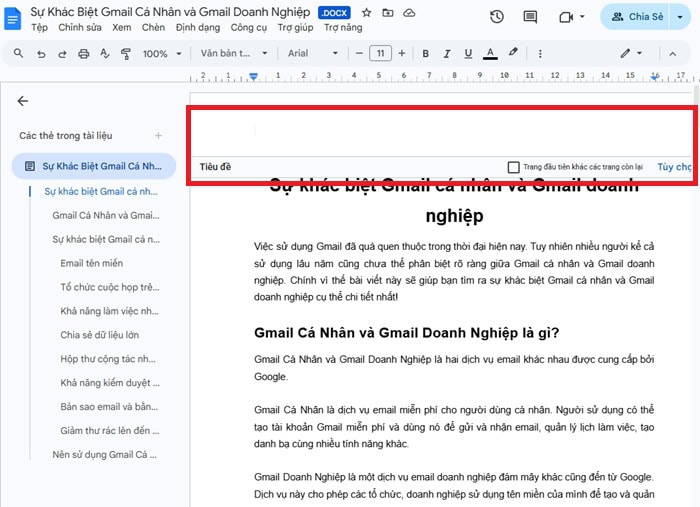Screen dimensions: 700x507
Task: Open version history clock icon
Action: coord(497,17)
